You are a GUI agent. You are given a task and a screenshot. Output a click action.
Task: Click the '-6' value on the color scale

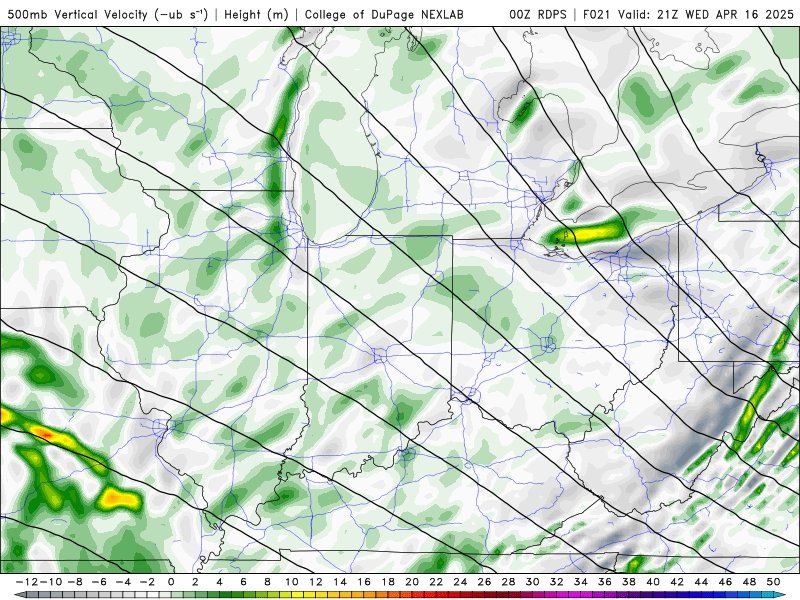[x=98, y=582]
